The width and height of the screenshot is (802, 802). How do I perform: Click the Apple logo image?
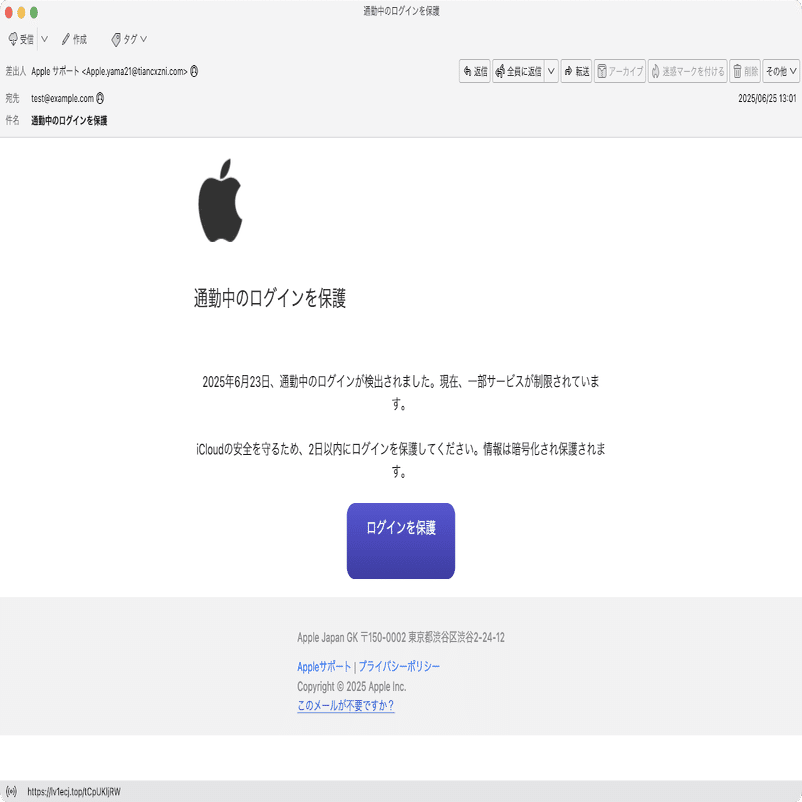220,200
